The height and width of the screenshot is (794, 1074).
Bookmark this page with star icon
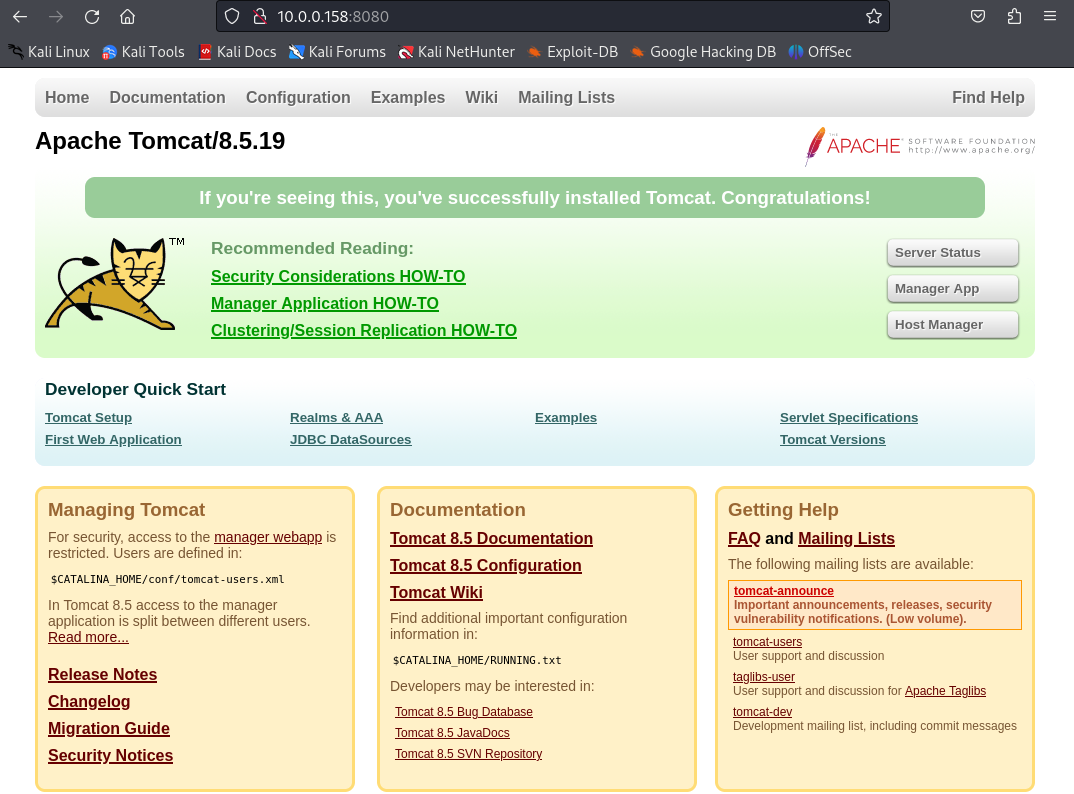[873, 16]
